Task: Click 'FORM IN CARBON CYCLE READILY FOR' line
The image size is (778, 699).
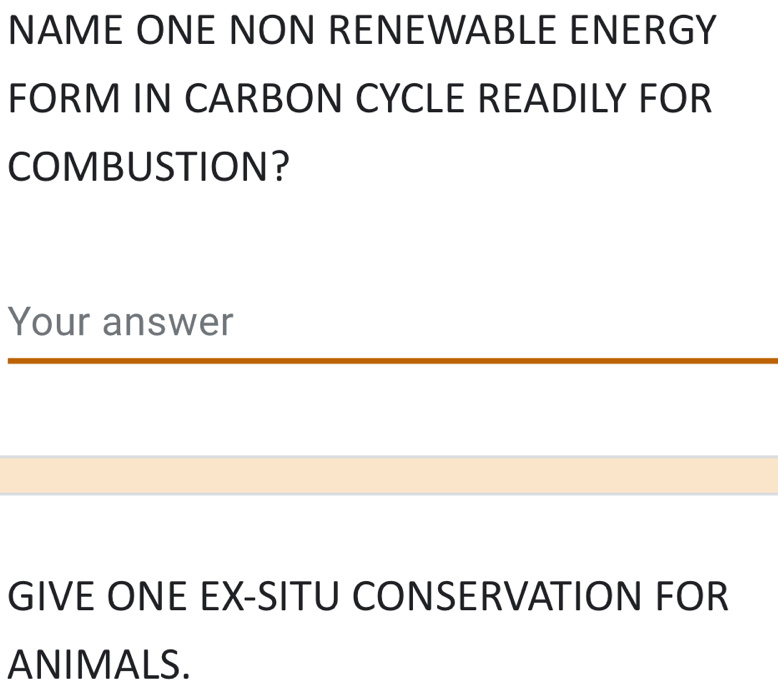Action: [360, 98]
